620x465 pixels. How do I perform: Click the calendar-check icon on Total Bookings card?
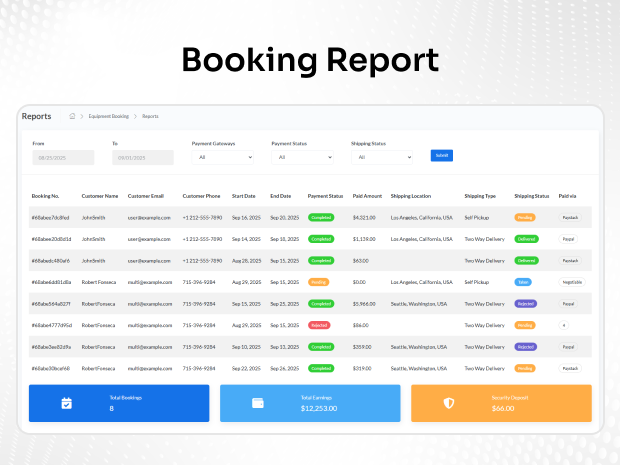(x=66, y=403)
